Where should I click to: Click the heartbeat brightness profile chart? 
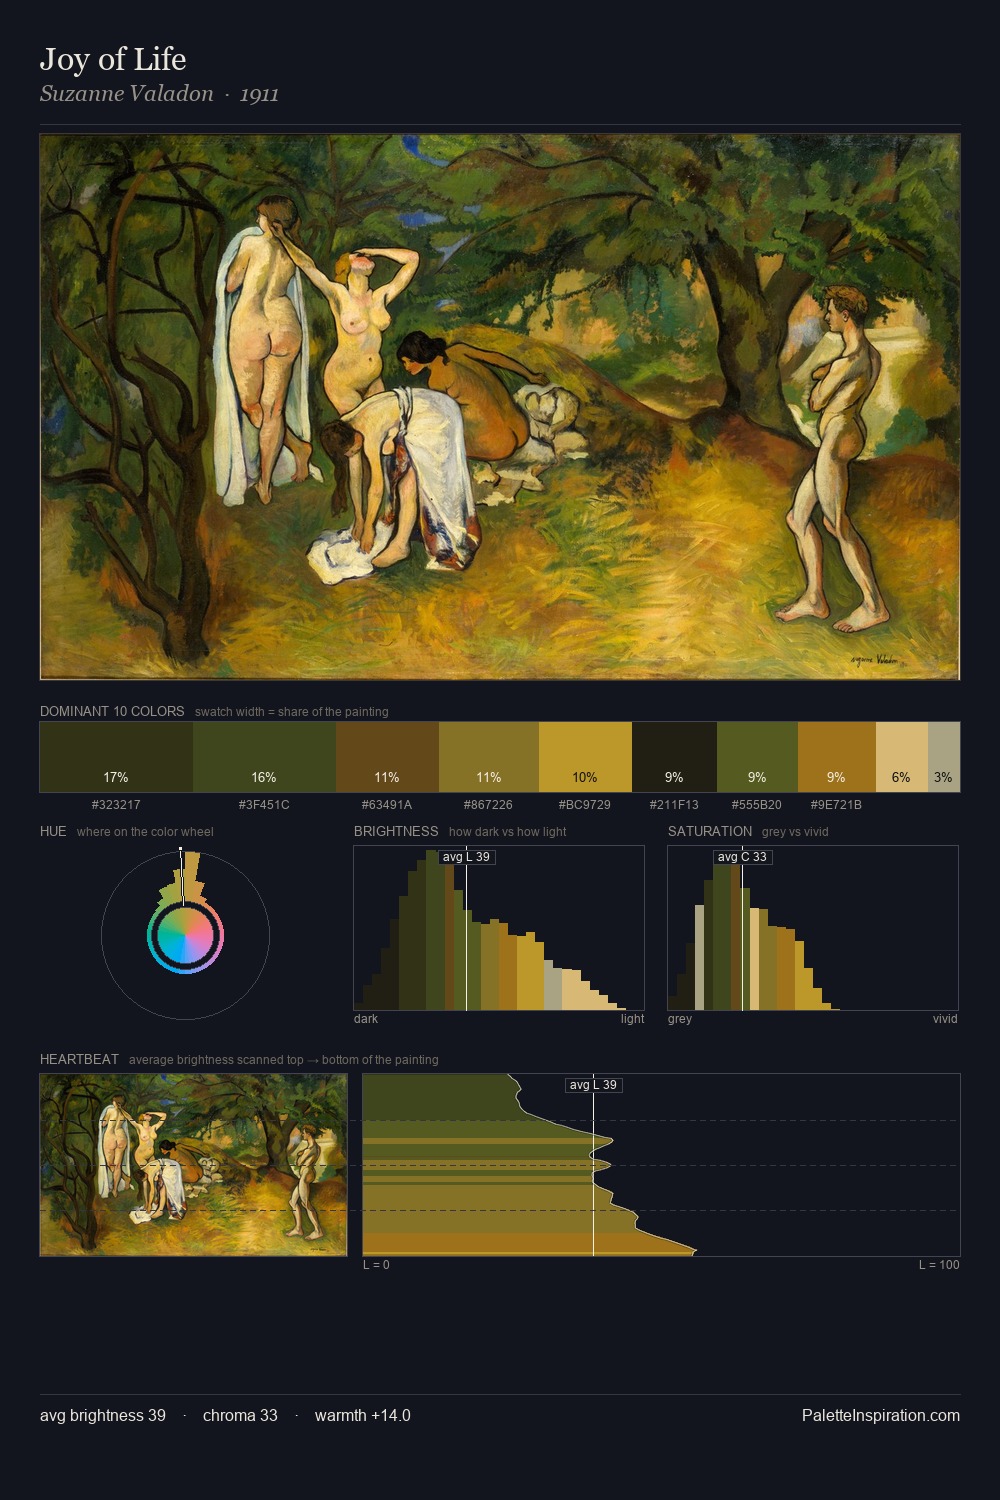tap(661, 1165)
